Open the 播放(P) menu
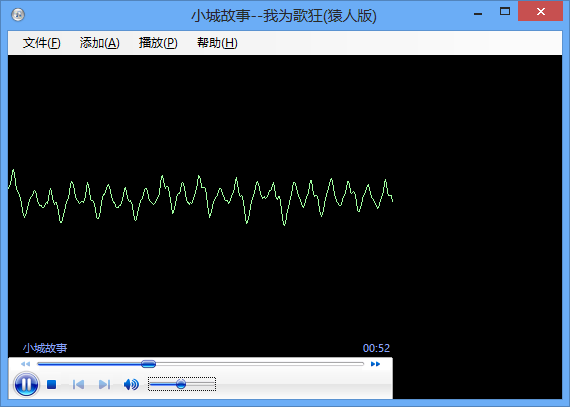 158,43
